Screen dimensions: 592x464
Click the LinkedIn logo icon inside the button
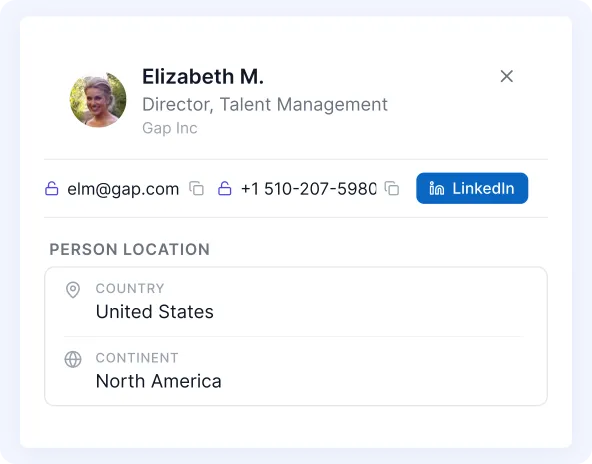(436, 188)
